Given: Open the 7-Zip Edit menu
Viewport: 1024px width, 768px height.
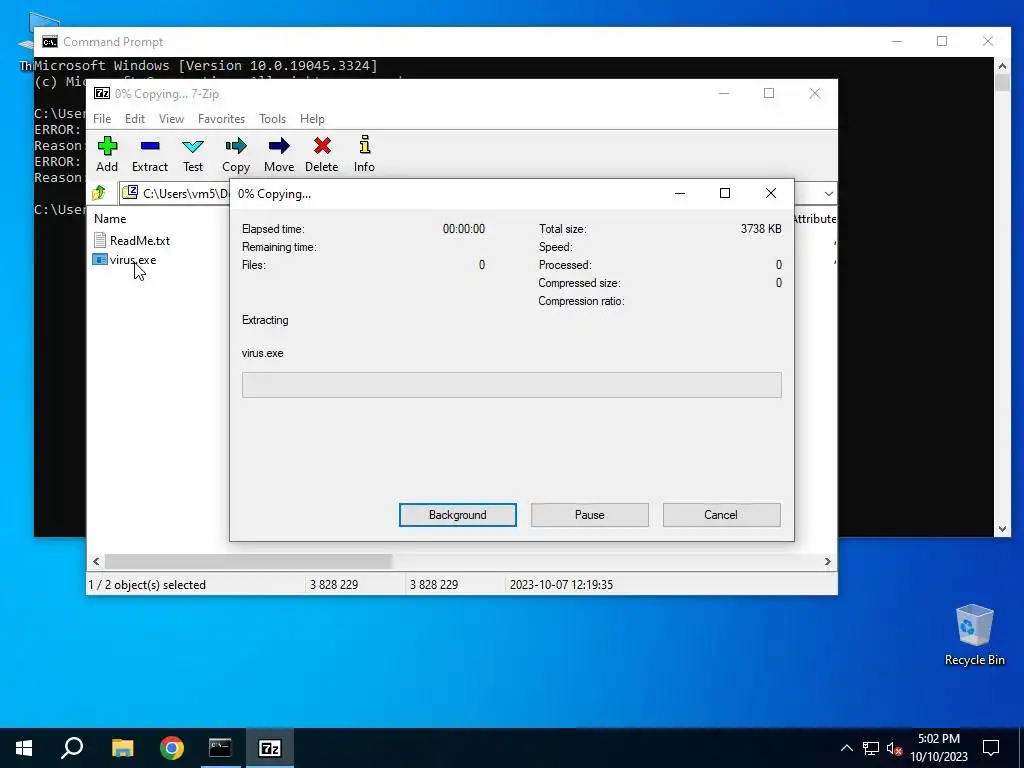Looking at the screenshot, I should pyautogui.click(x=135, y=119).
